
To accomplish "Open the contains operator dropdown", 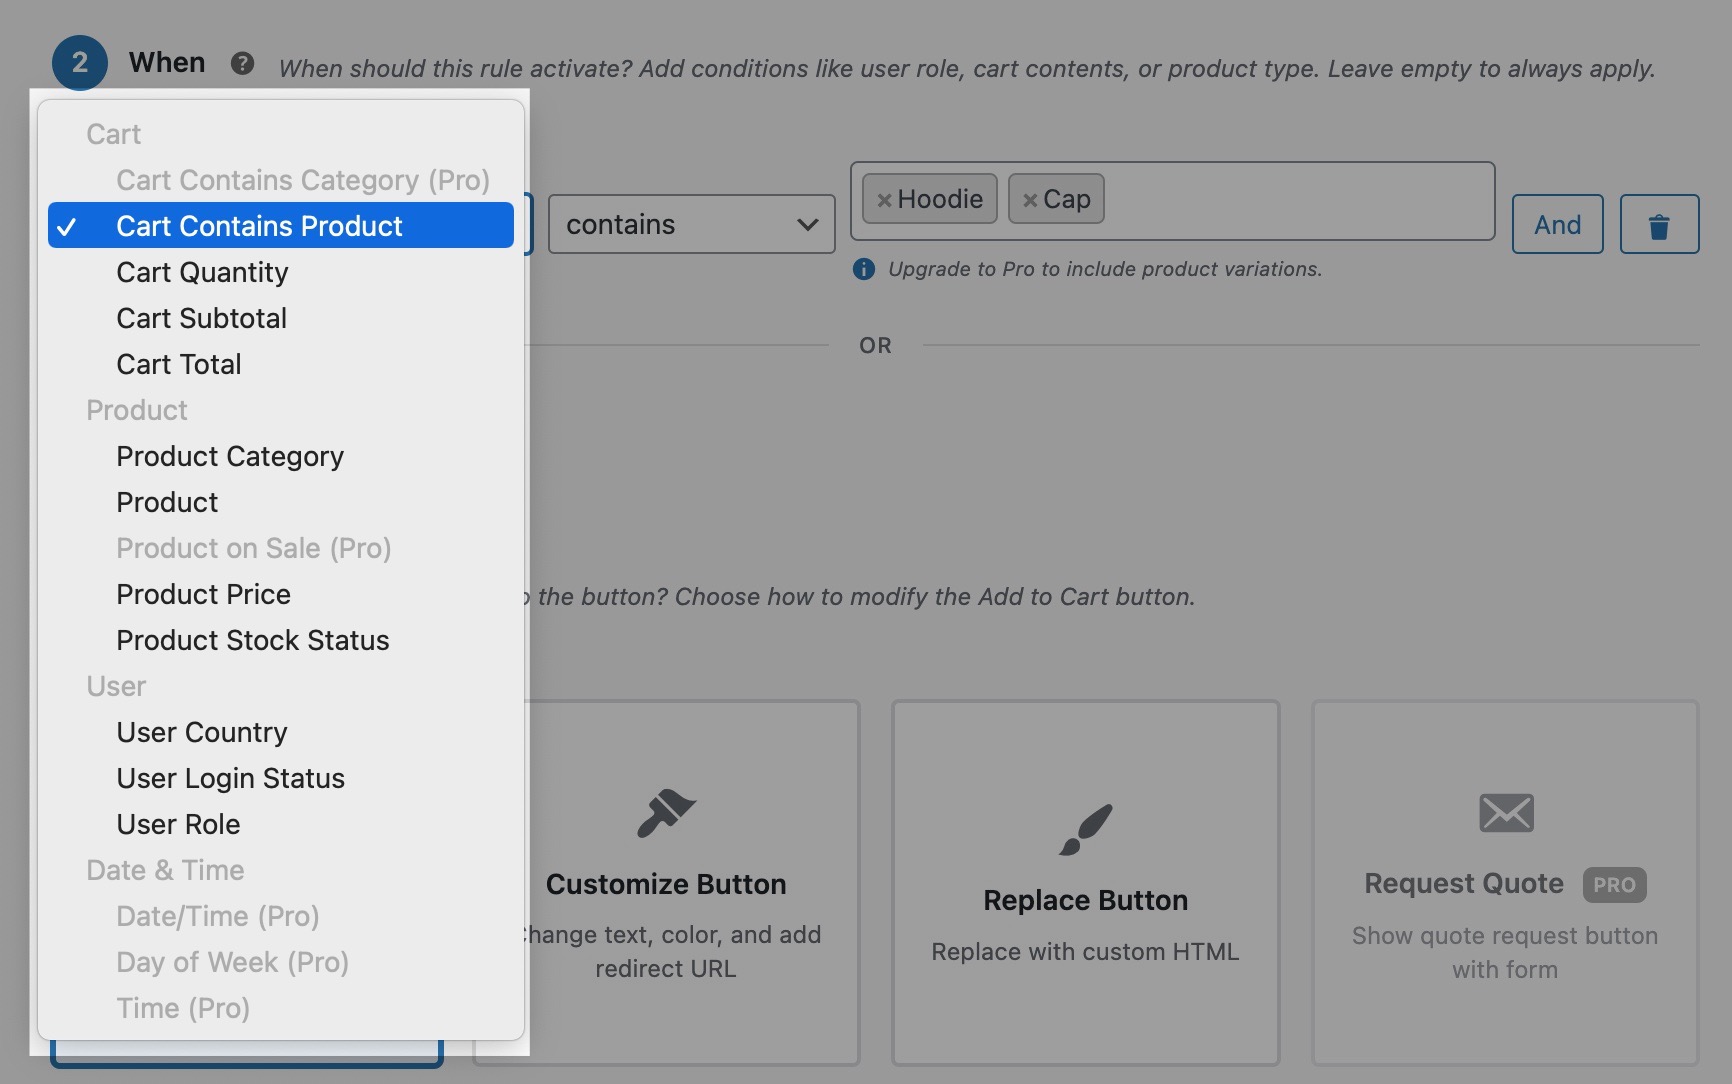I will (x=692, y=223).
